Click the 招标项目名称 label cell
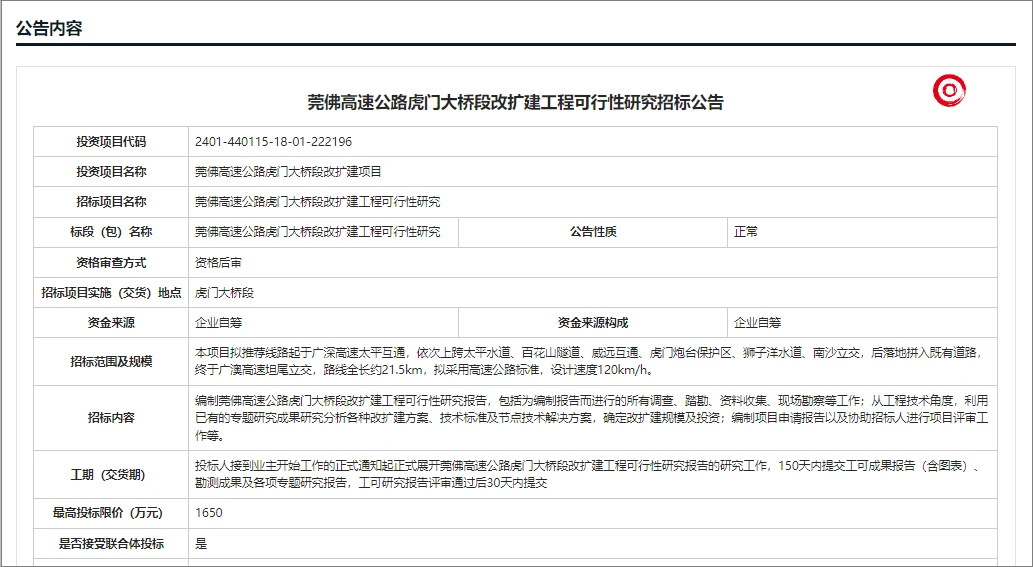 coord(111,202)
